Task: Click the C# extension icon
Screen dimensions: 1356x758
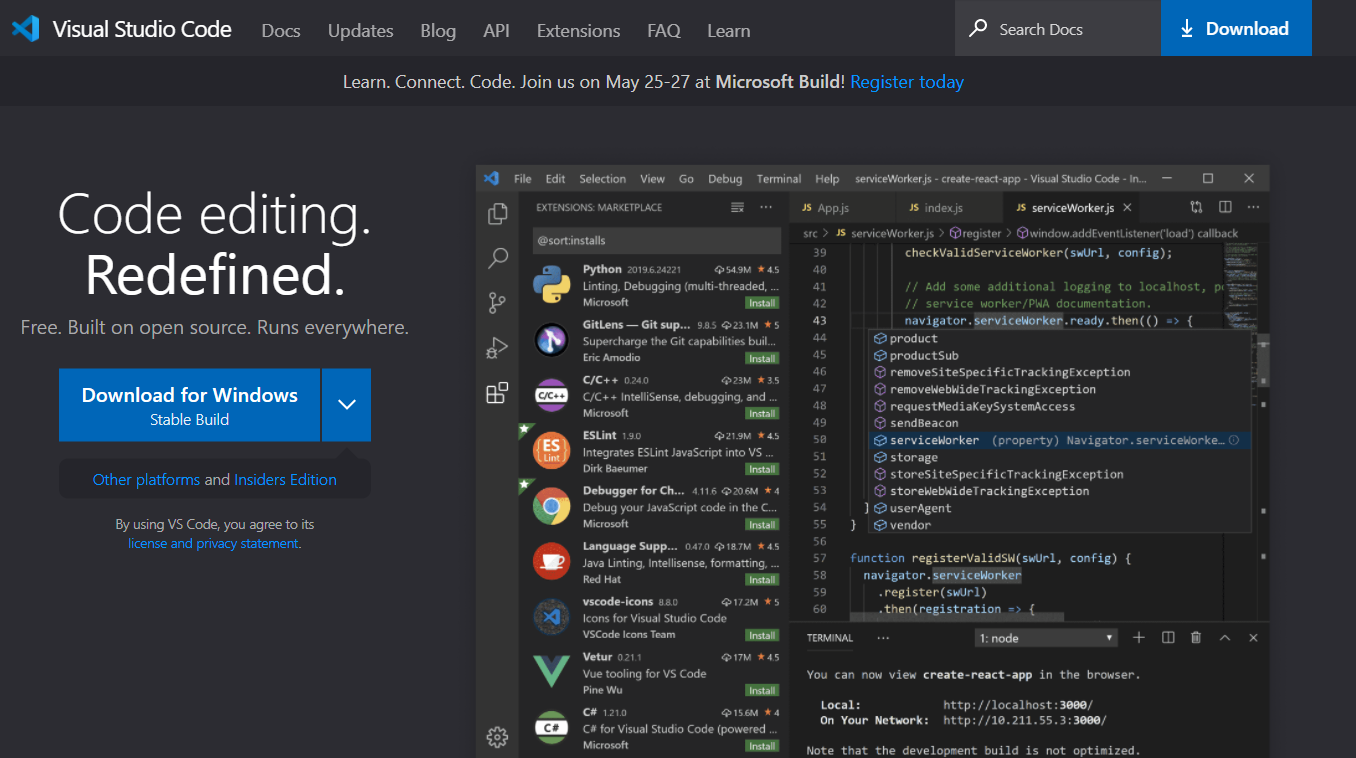Action: pyautogui.click(x=552, y=728)
